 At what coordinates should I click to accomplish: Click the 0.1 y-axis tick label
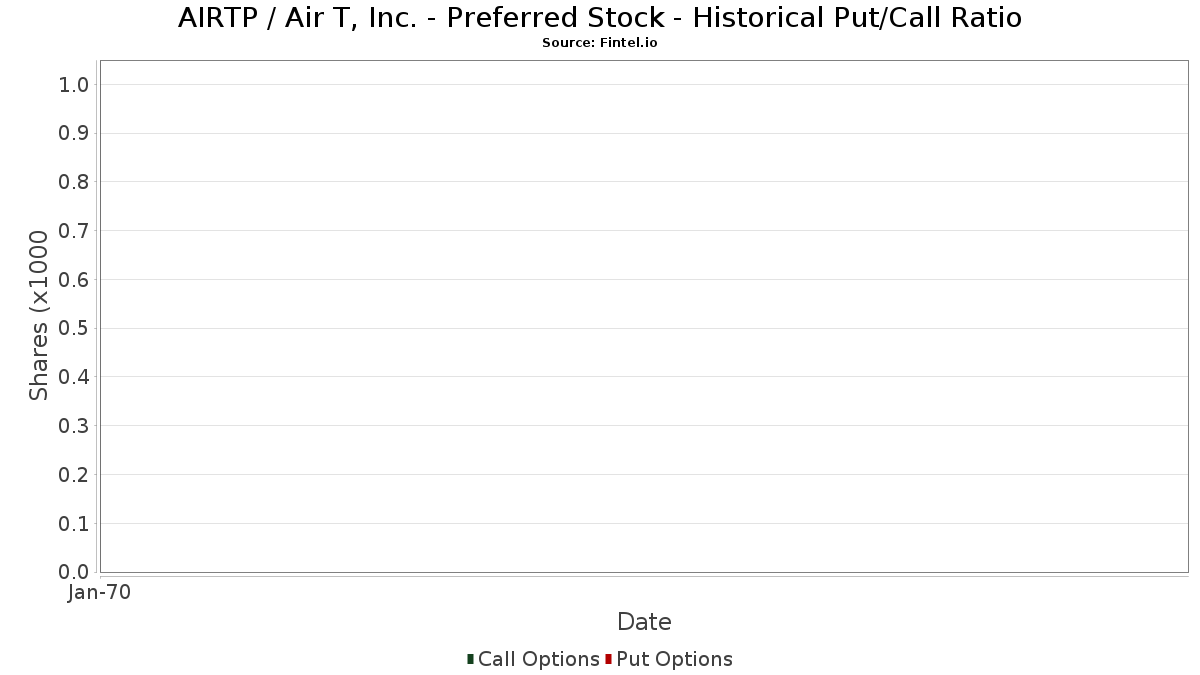coord(74,524)
